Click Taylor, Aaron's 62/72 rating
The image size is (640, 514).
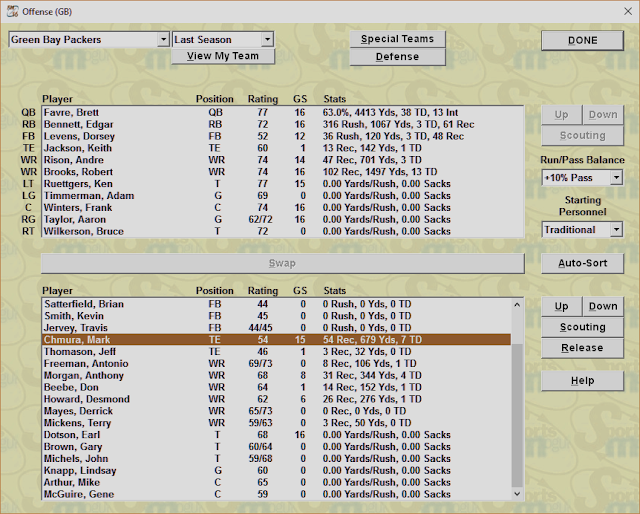[x=260, y=219]
